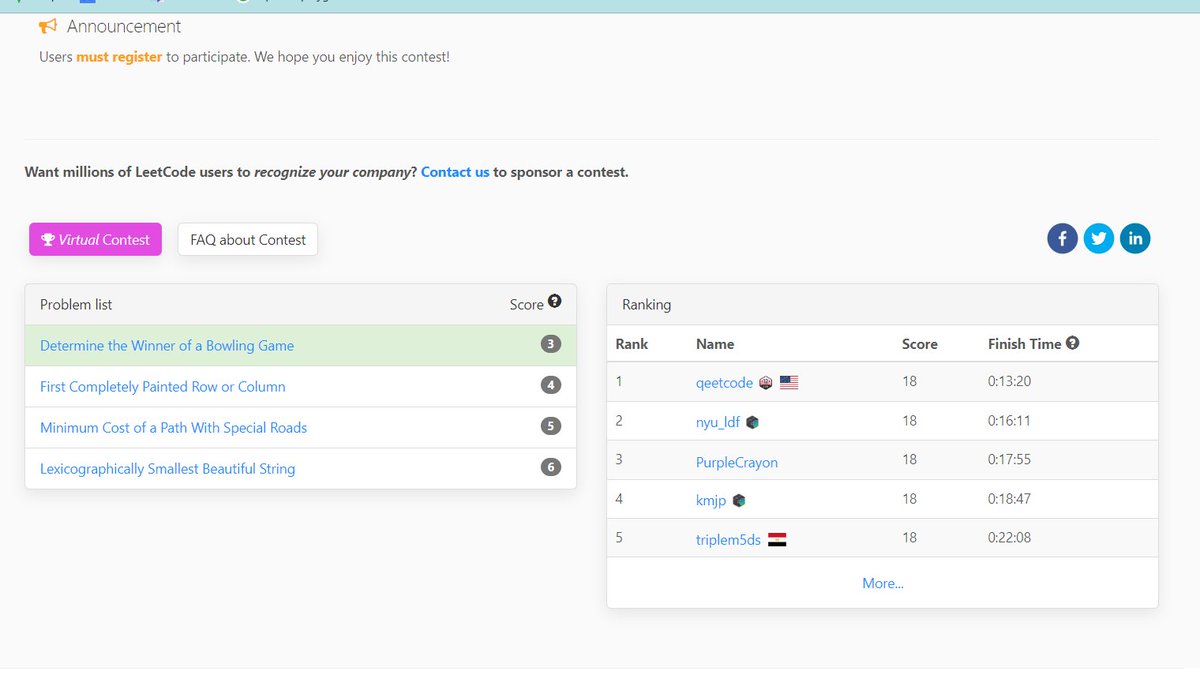
Task: Click More... to see full ranking
Action: pyautogui.click(x=883, y=583)
